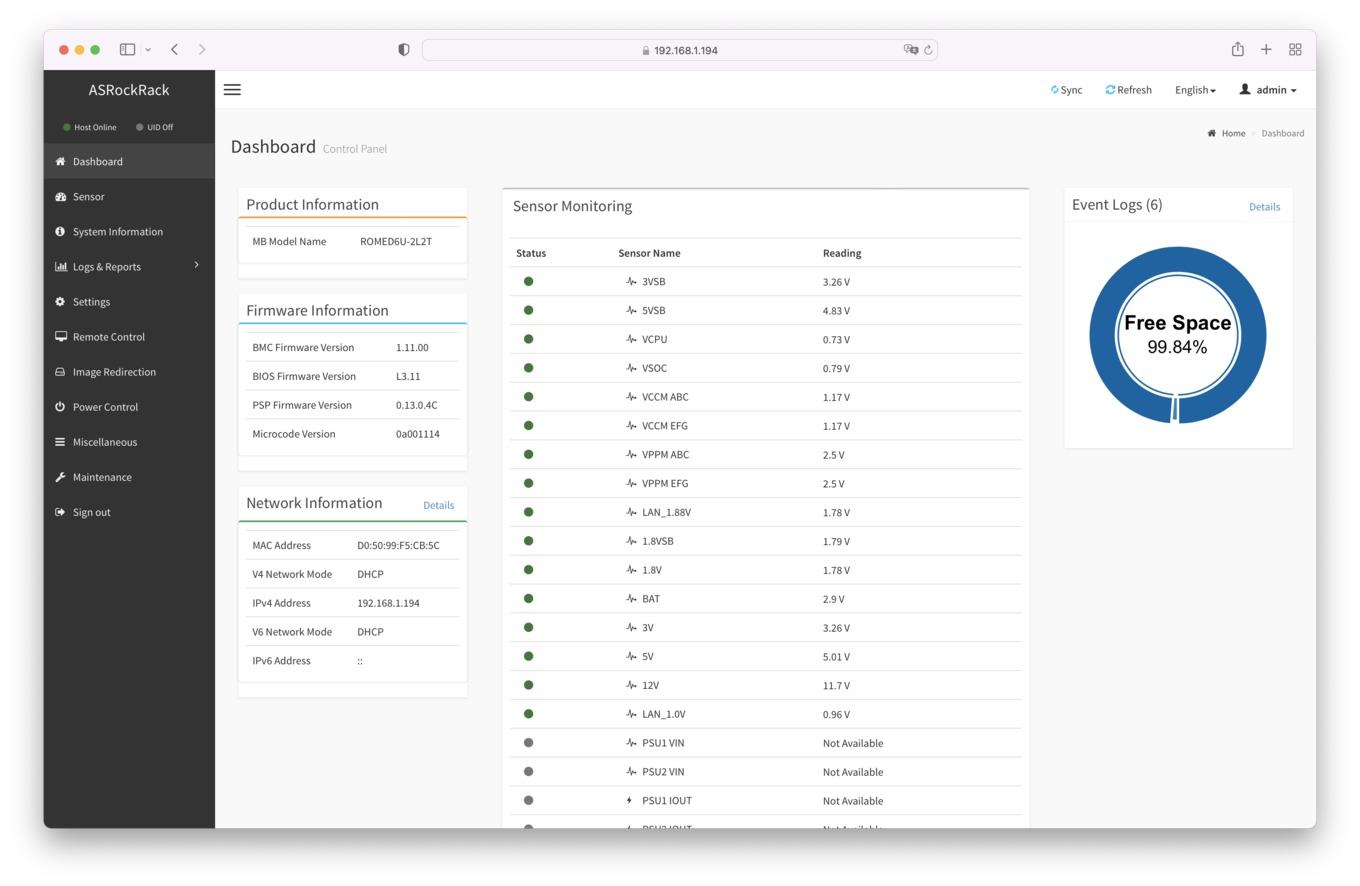The image size is (1360, 886).
Task: Click the translate icon in address bar
Action: pyautogui.click(x=910, y=50)
